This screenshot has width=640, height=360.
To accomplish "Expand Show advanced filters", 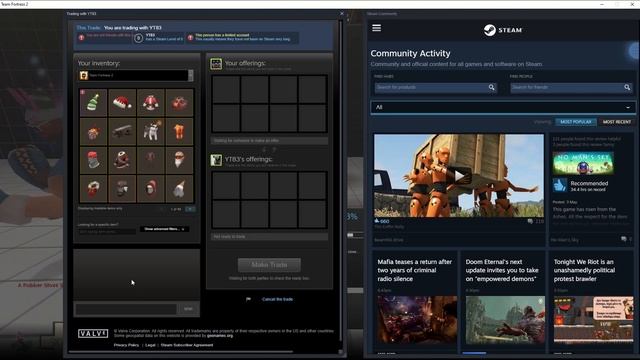I will (x=164, y=229).
